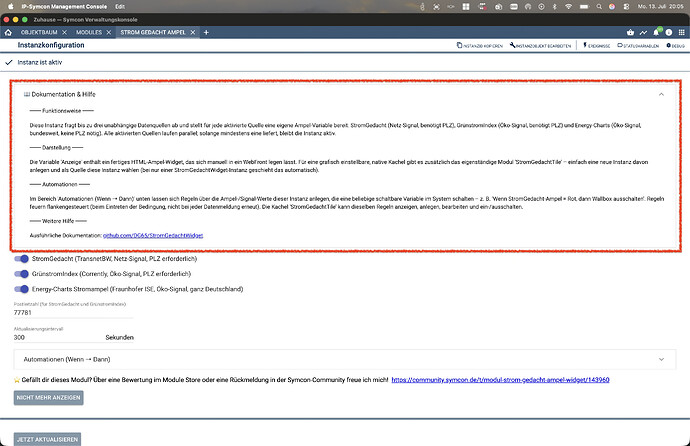Click the Automationen (Wenn → Dann) title
Screen dimensions: 690x446
pyautogui.click(x=67, y=359)
